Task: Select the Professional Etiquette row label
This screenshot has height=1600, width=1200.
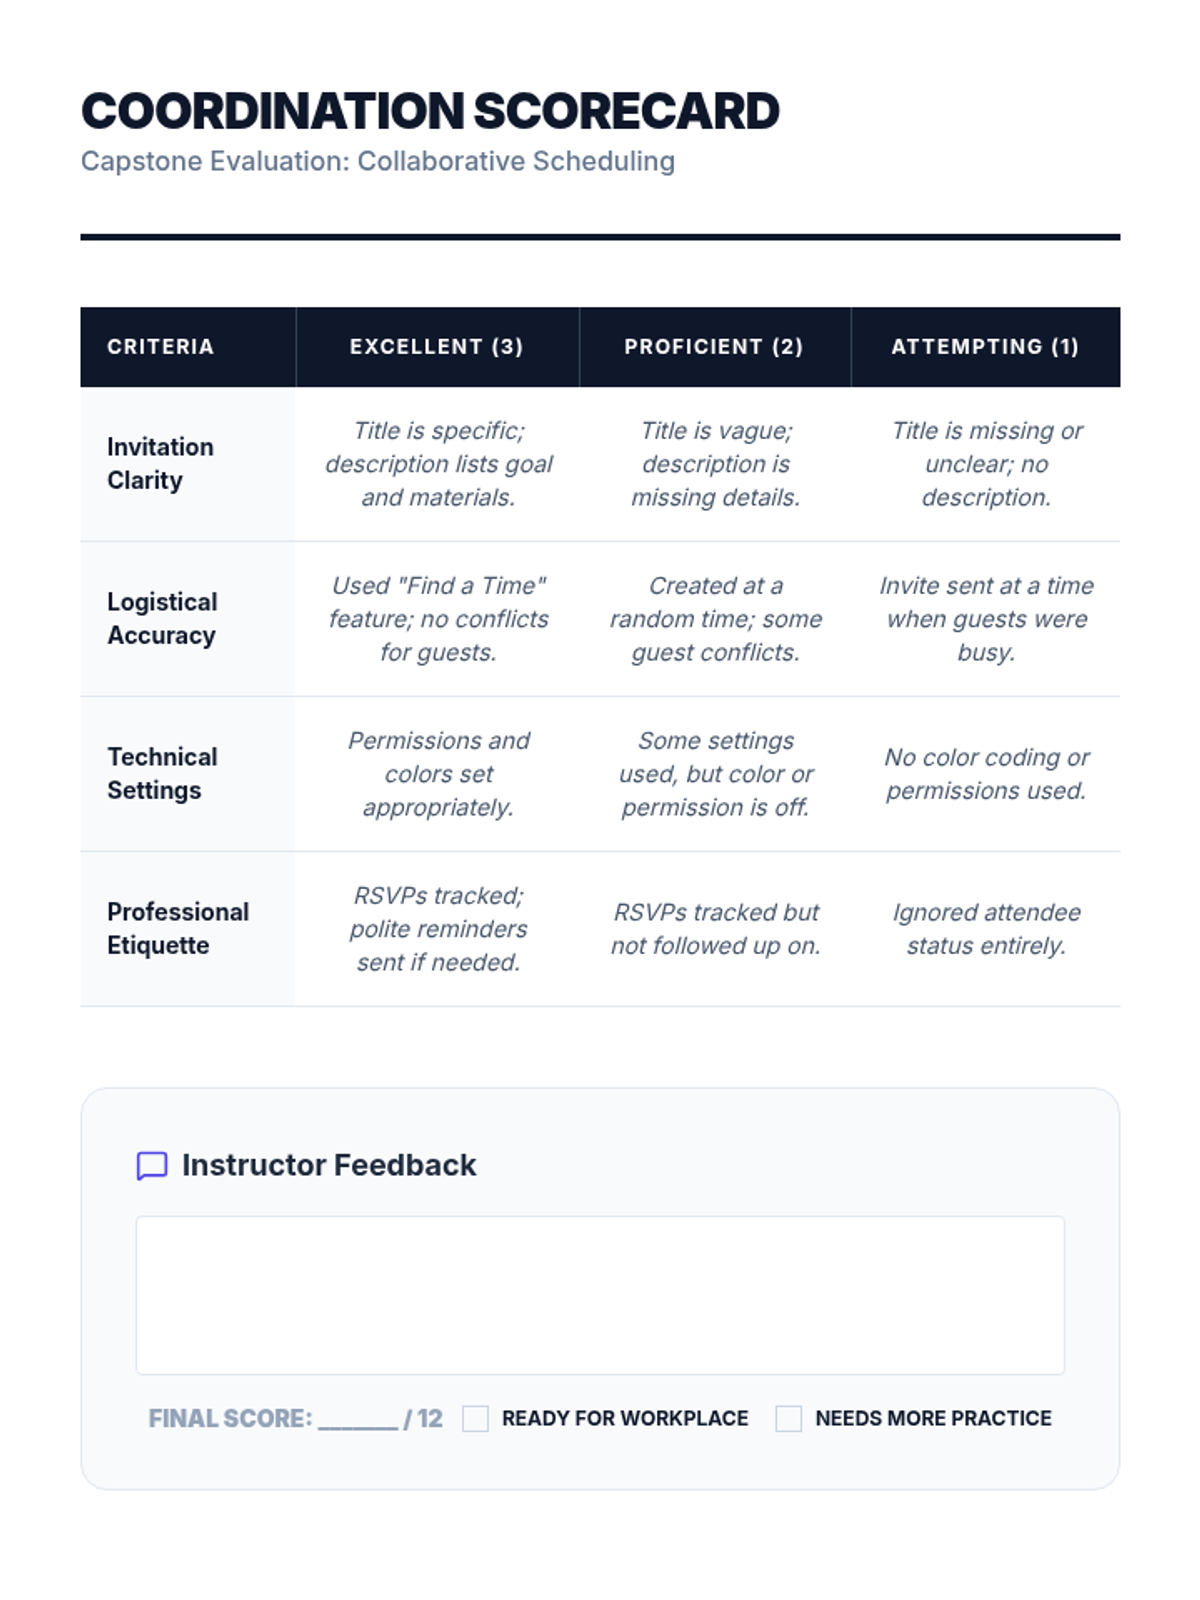Action: (x=178, y=929)
